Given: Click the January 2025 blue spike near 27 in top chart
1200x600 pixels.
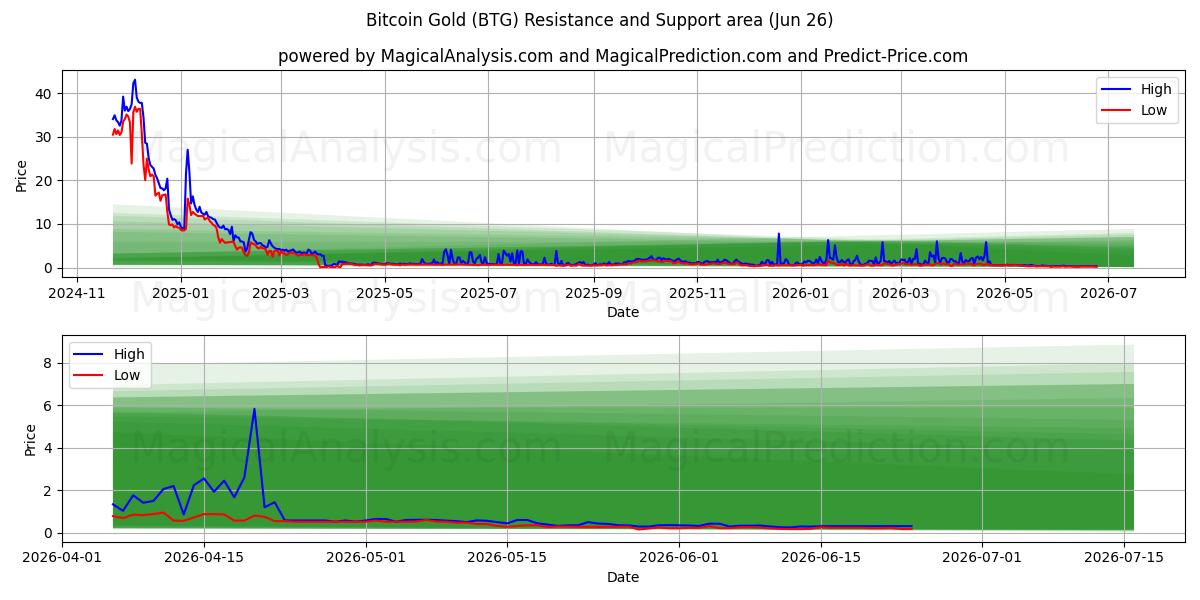Looking at the screenshot, I should click(187, 151).
